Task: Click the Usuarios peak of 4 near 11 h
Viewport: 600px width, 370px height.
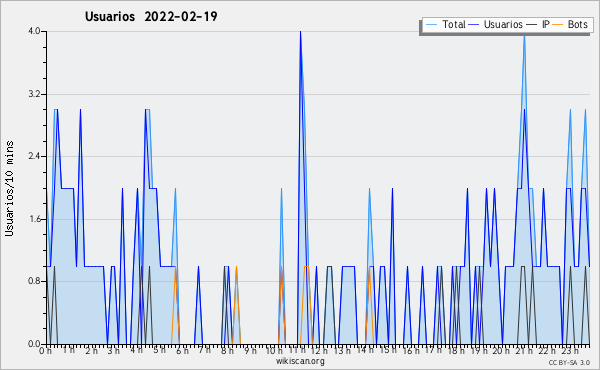Action: (x=300, y=32)
